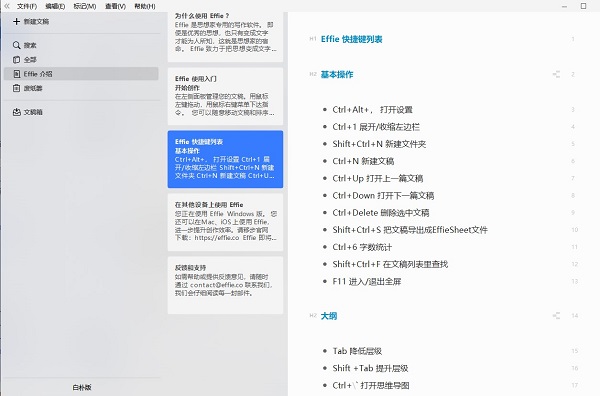Open the 标记(M) menu

[85, 6]
